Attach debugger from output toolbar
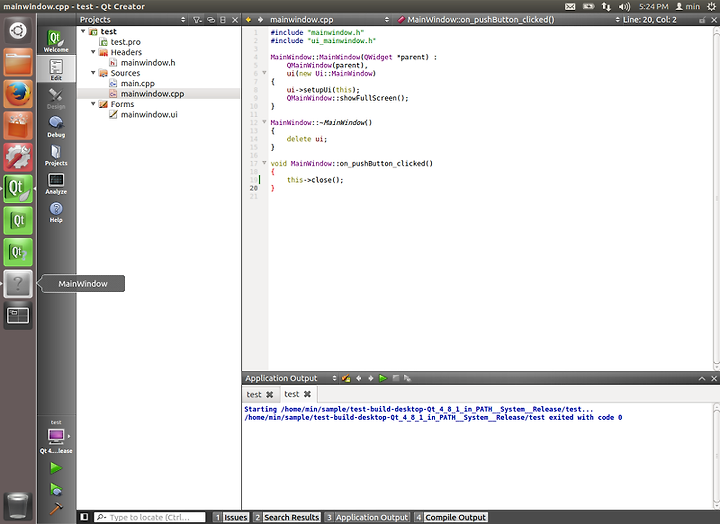Image resolution: width=720 pixels, height=524 pixels. (407, 378)
